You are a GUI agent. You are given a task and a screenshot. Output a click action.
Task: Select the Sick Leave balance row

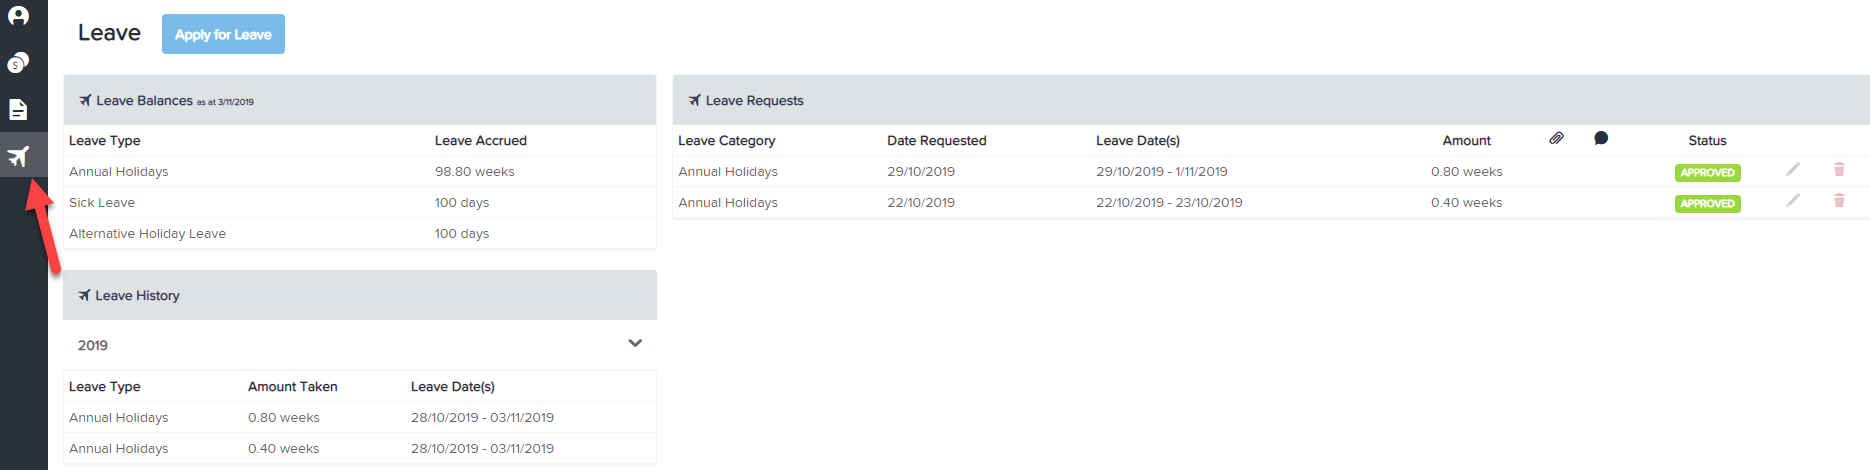[x=360, y=202]
